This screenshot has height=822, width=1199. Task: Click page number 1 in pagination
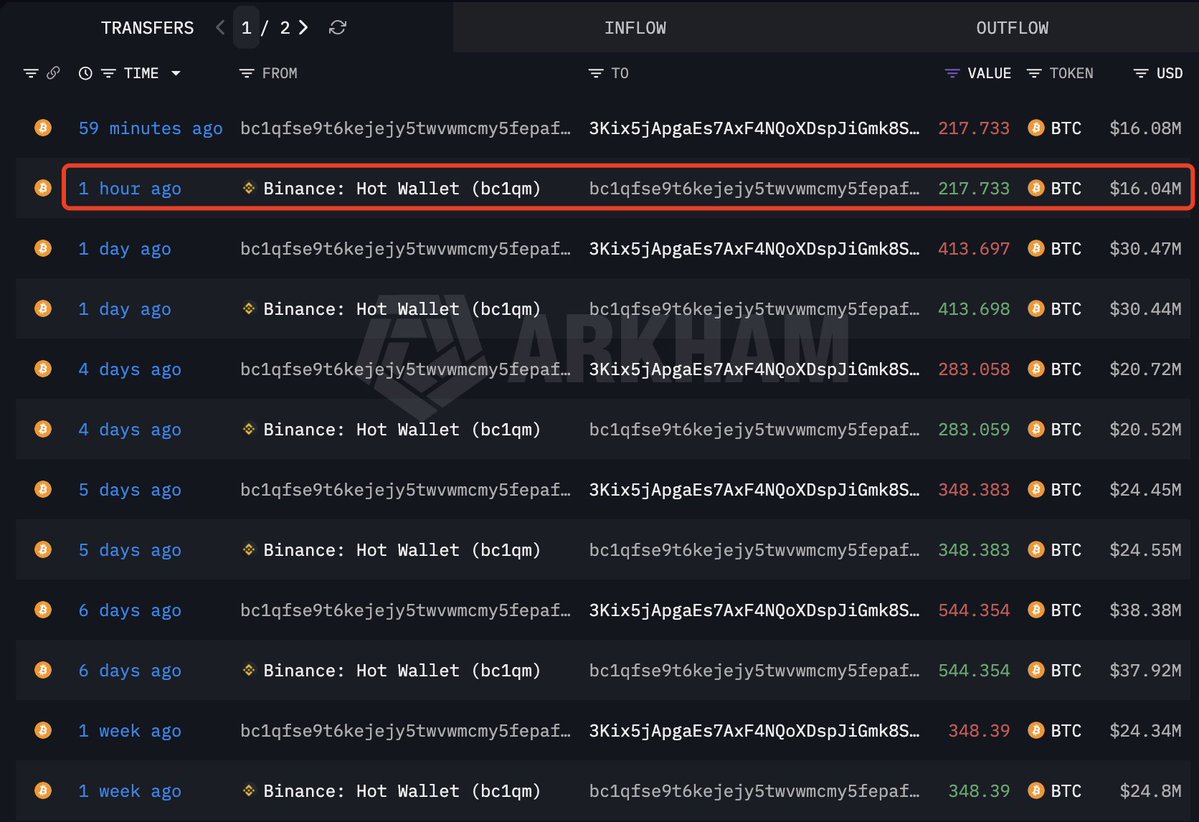[246, 28]
